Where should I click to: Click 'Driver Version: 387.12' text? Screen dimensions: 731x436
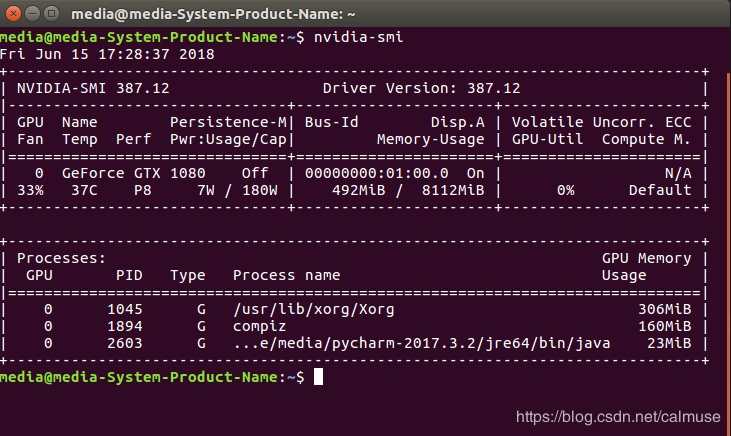(421, 88)
